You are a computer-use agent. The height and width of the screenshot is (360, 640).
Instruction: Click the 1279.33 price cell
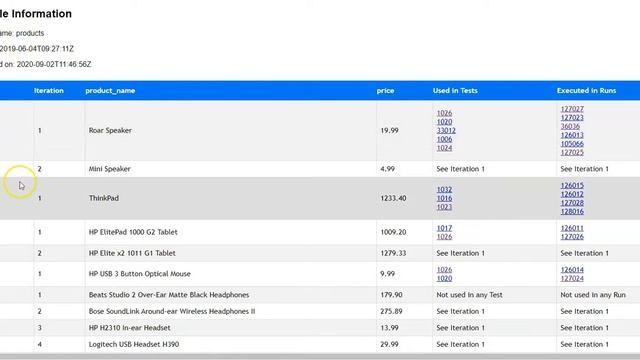click(404, 253)
